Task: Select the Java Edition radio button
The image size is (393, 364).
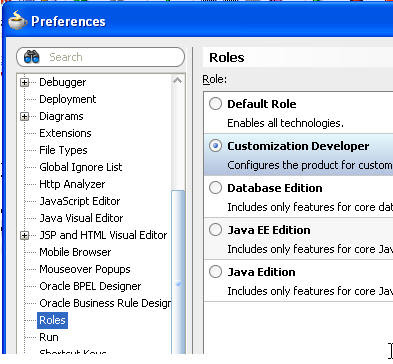Action: click(x=215, y=272)
